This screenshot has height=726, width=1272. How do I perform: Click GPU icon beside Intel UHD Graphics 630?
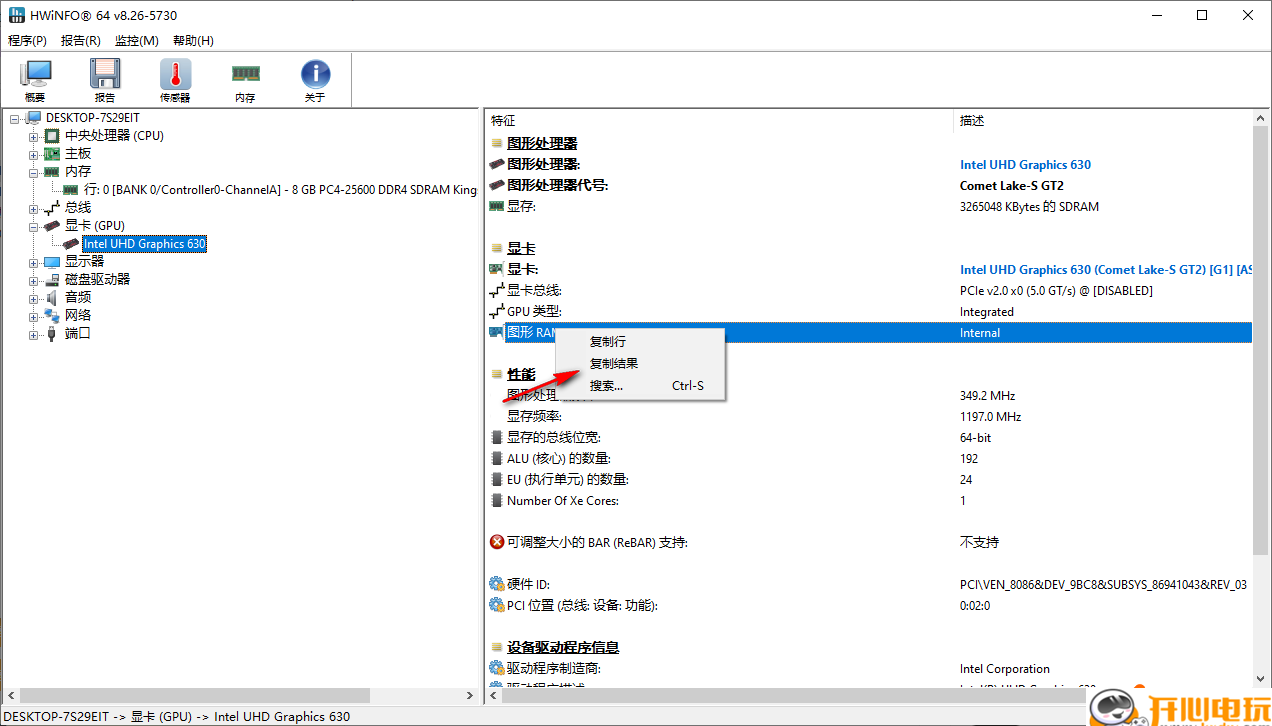click(70, 243)
